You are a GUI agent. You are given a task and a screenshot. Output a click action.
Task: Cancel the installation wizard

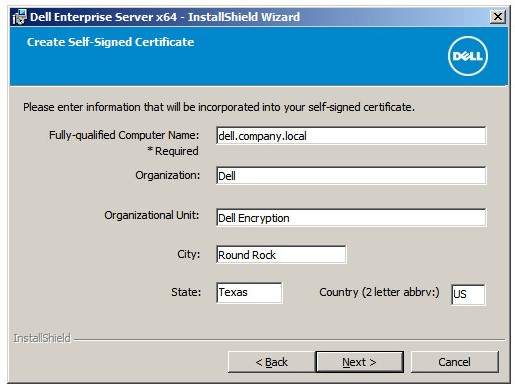[455, 362]
